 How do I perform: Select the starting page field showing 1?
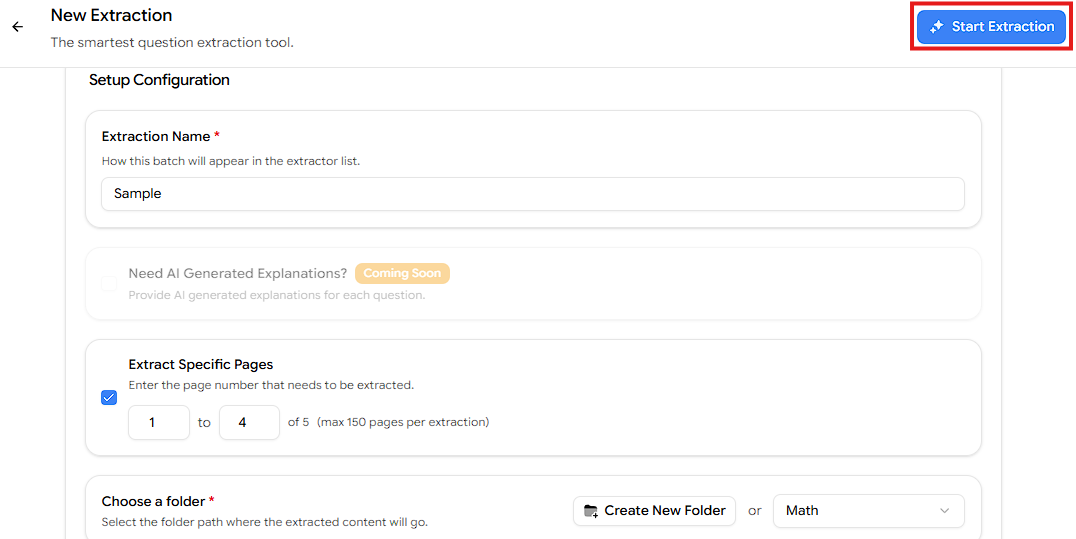pos(159,422)
